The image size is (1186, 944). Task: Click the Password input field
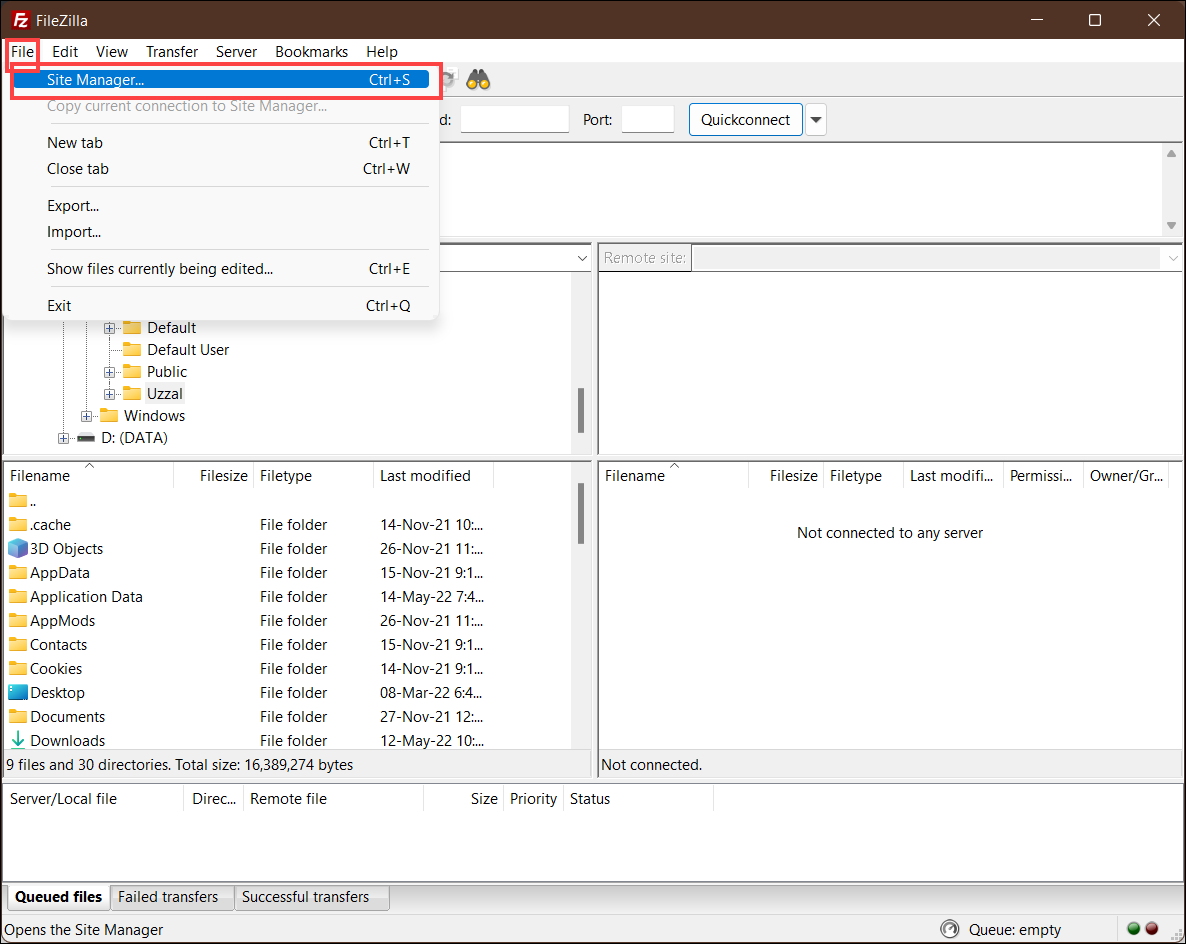point(514,120)
